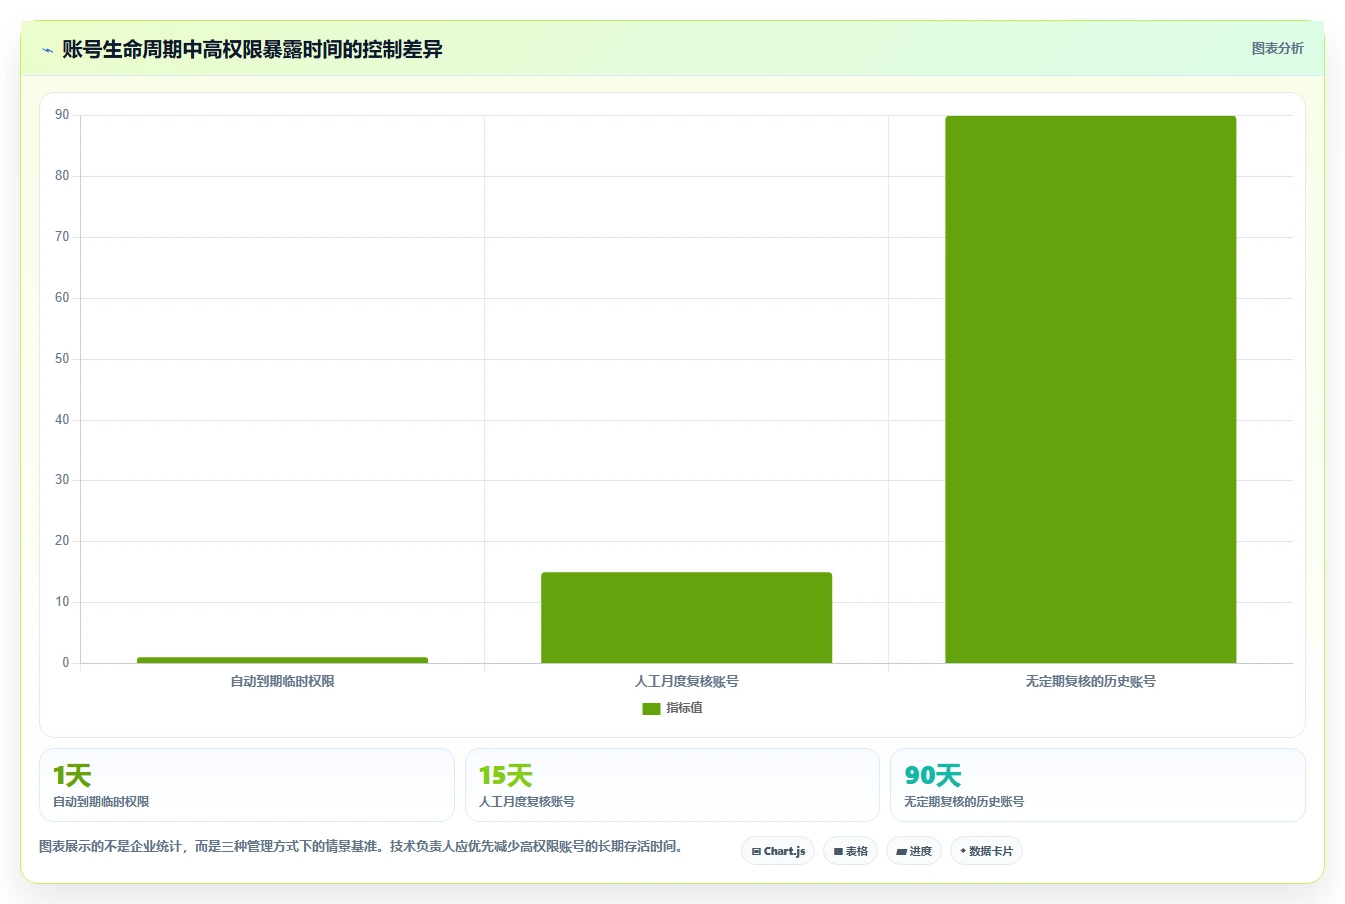Click 自动到期临时权限 caption under 1天
Screen dimensions: 1345x904
click(101, 802)
